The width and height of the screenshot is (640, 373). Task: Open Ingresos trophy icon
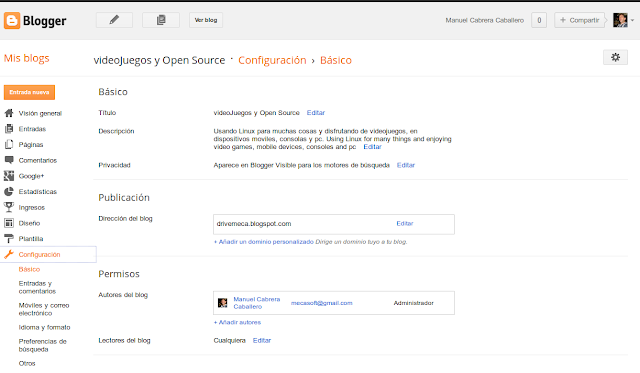[x=9, y=207]
